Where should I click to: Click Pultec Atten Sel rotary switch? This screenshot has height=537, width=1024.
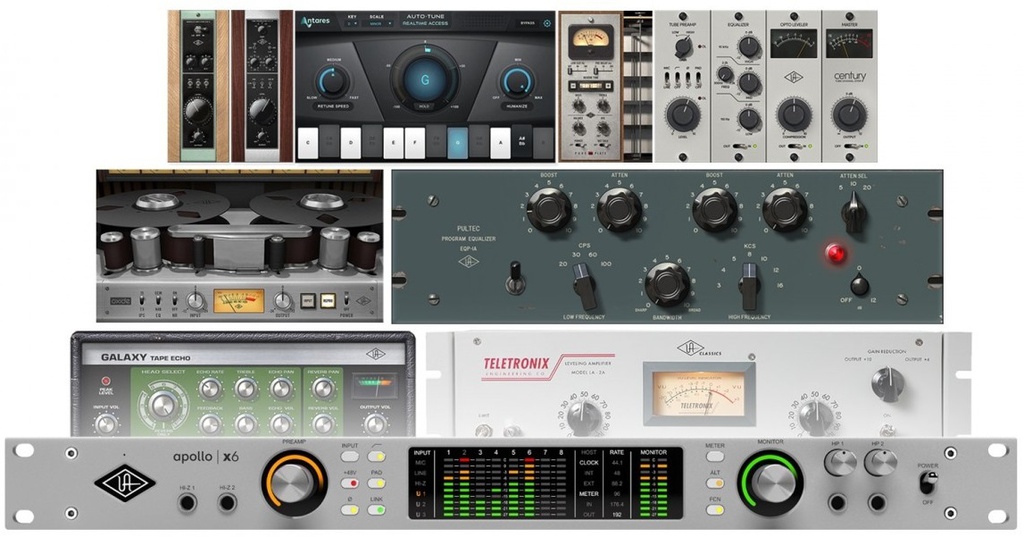click(x=856, y=213)
